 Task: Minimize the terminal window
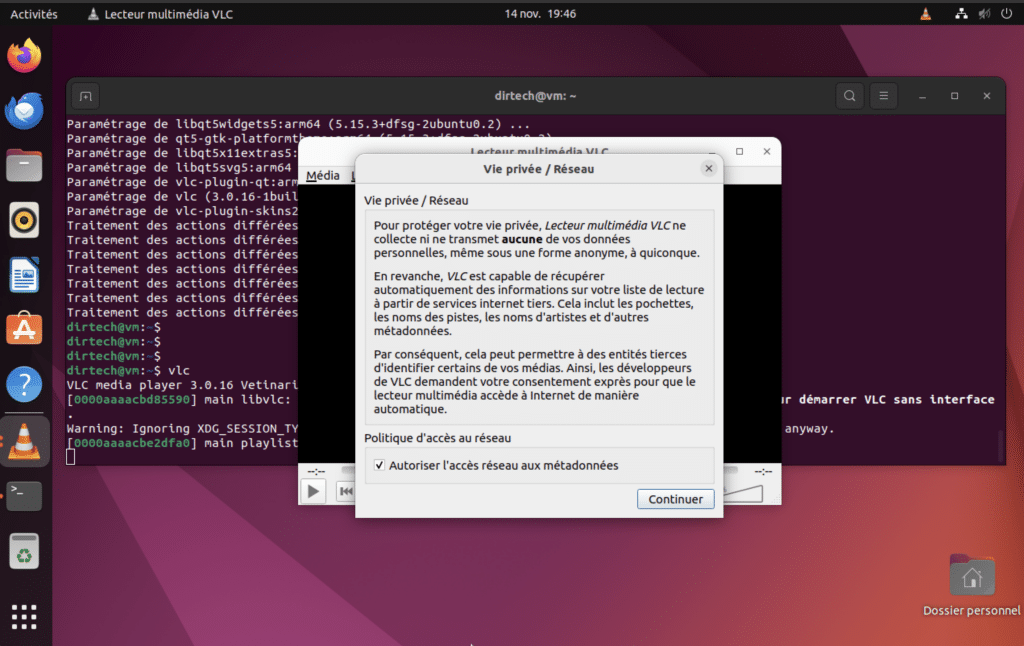click(922, 96)
